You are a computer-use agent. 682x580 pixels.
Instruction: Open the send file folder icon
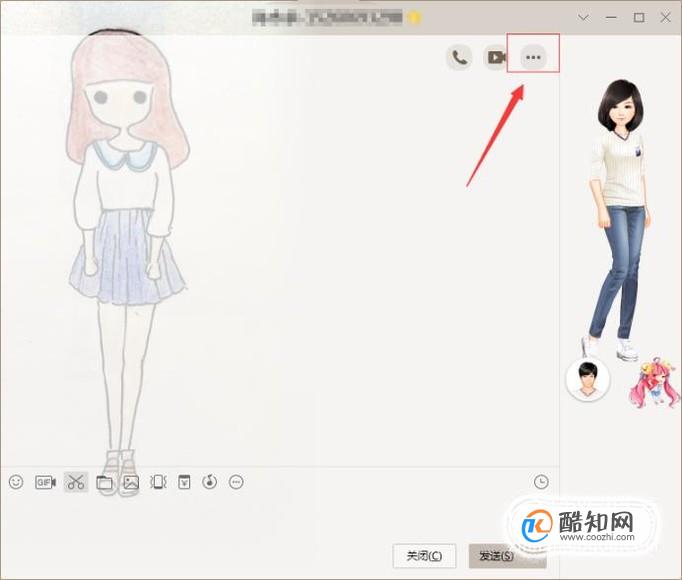tap(104, 483)
